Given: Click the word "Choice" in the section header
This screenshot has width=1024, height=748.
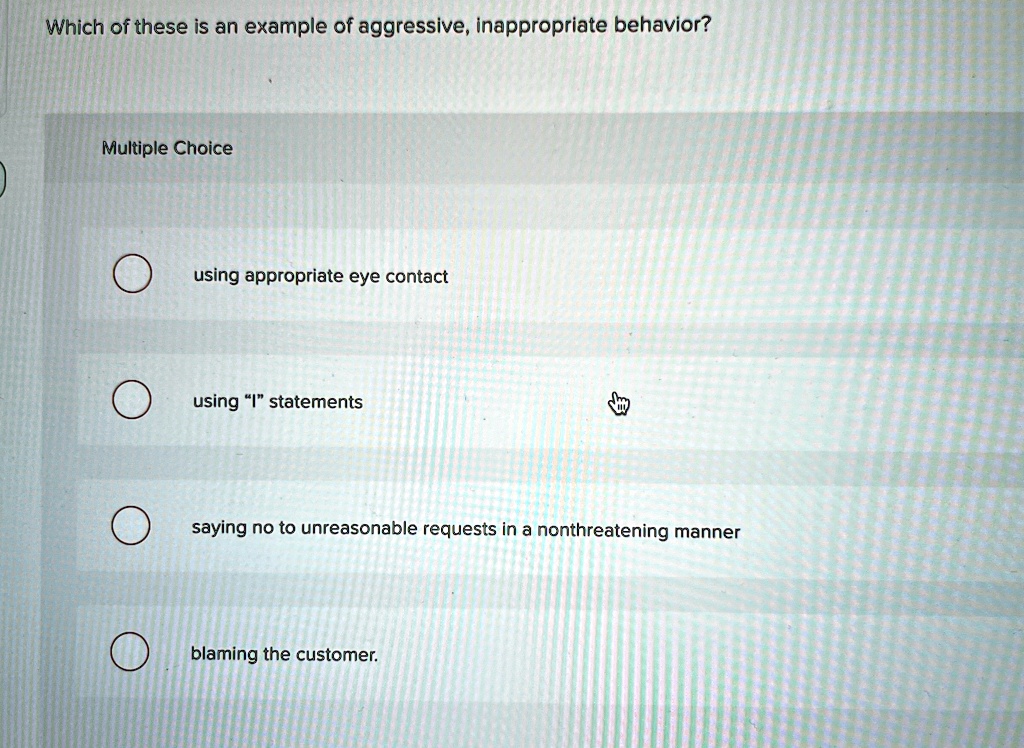Looking at the screenshot, I should click(x=203, y=149).
